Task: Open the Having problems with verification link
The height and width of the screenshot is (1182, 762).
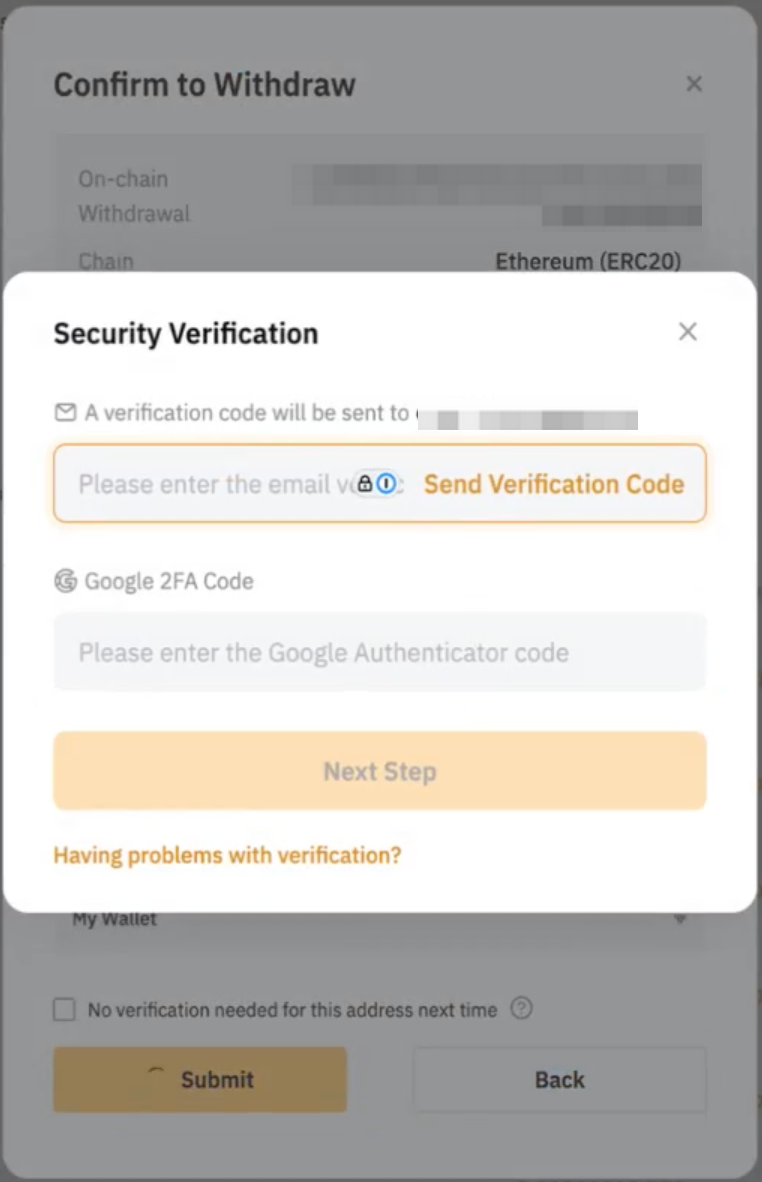Action: [227, 855]
